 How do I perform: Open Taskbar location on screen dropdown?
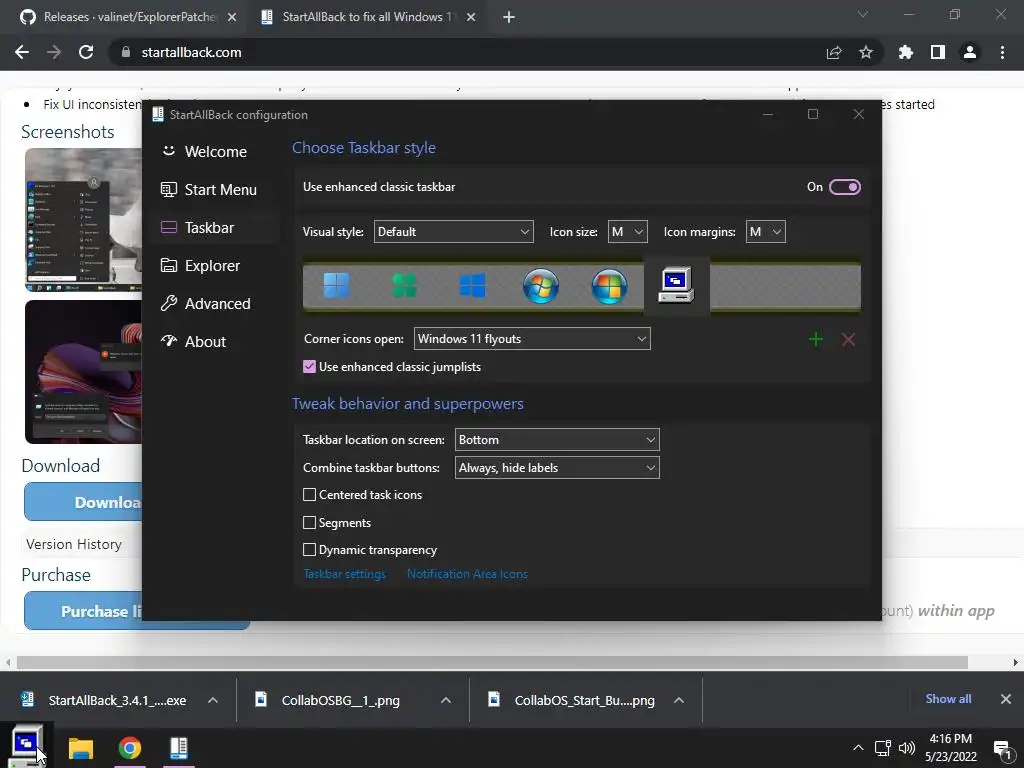[x=557, y=440]
